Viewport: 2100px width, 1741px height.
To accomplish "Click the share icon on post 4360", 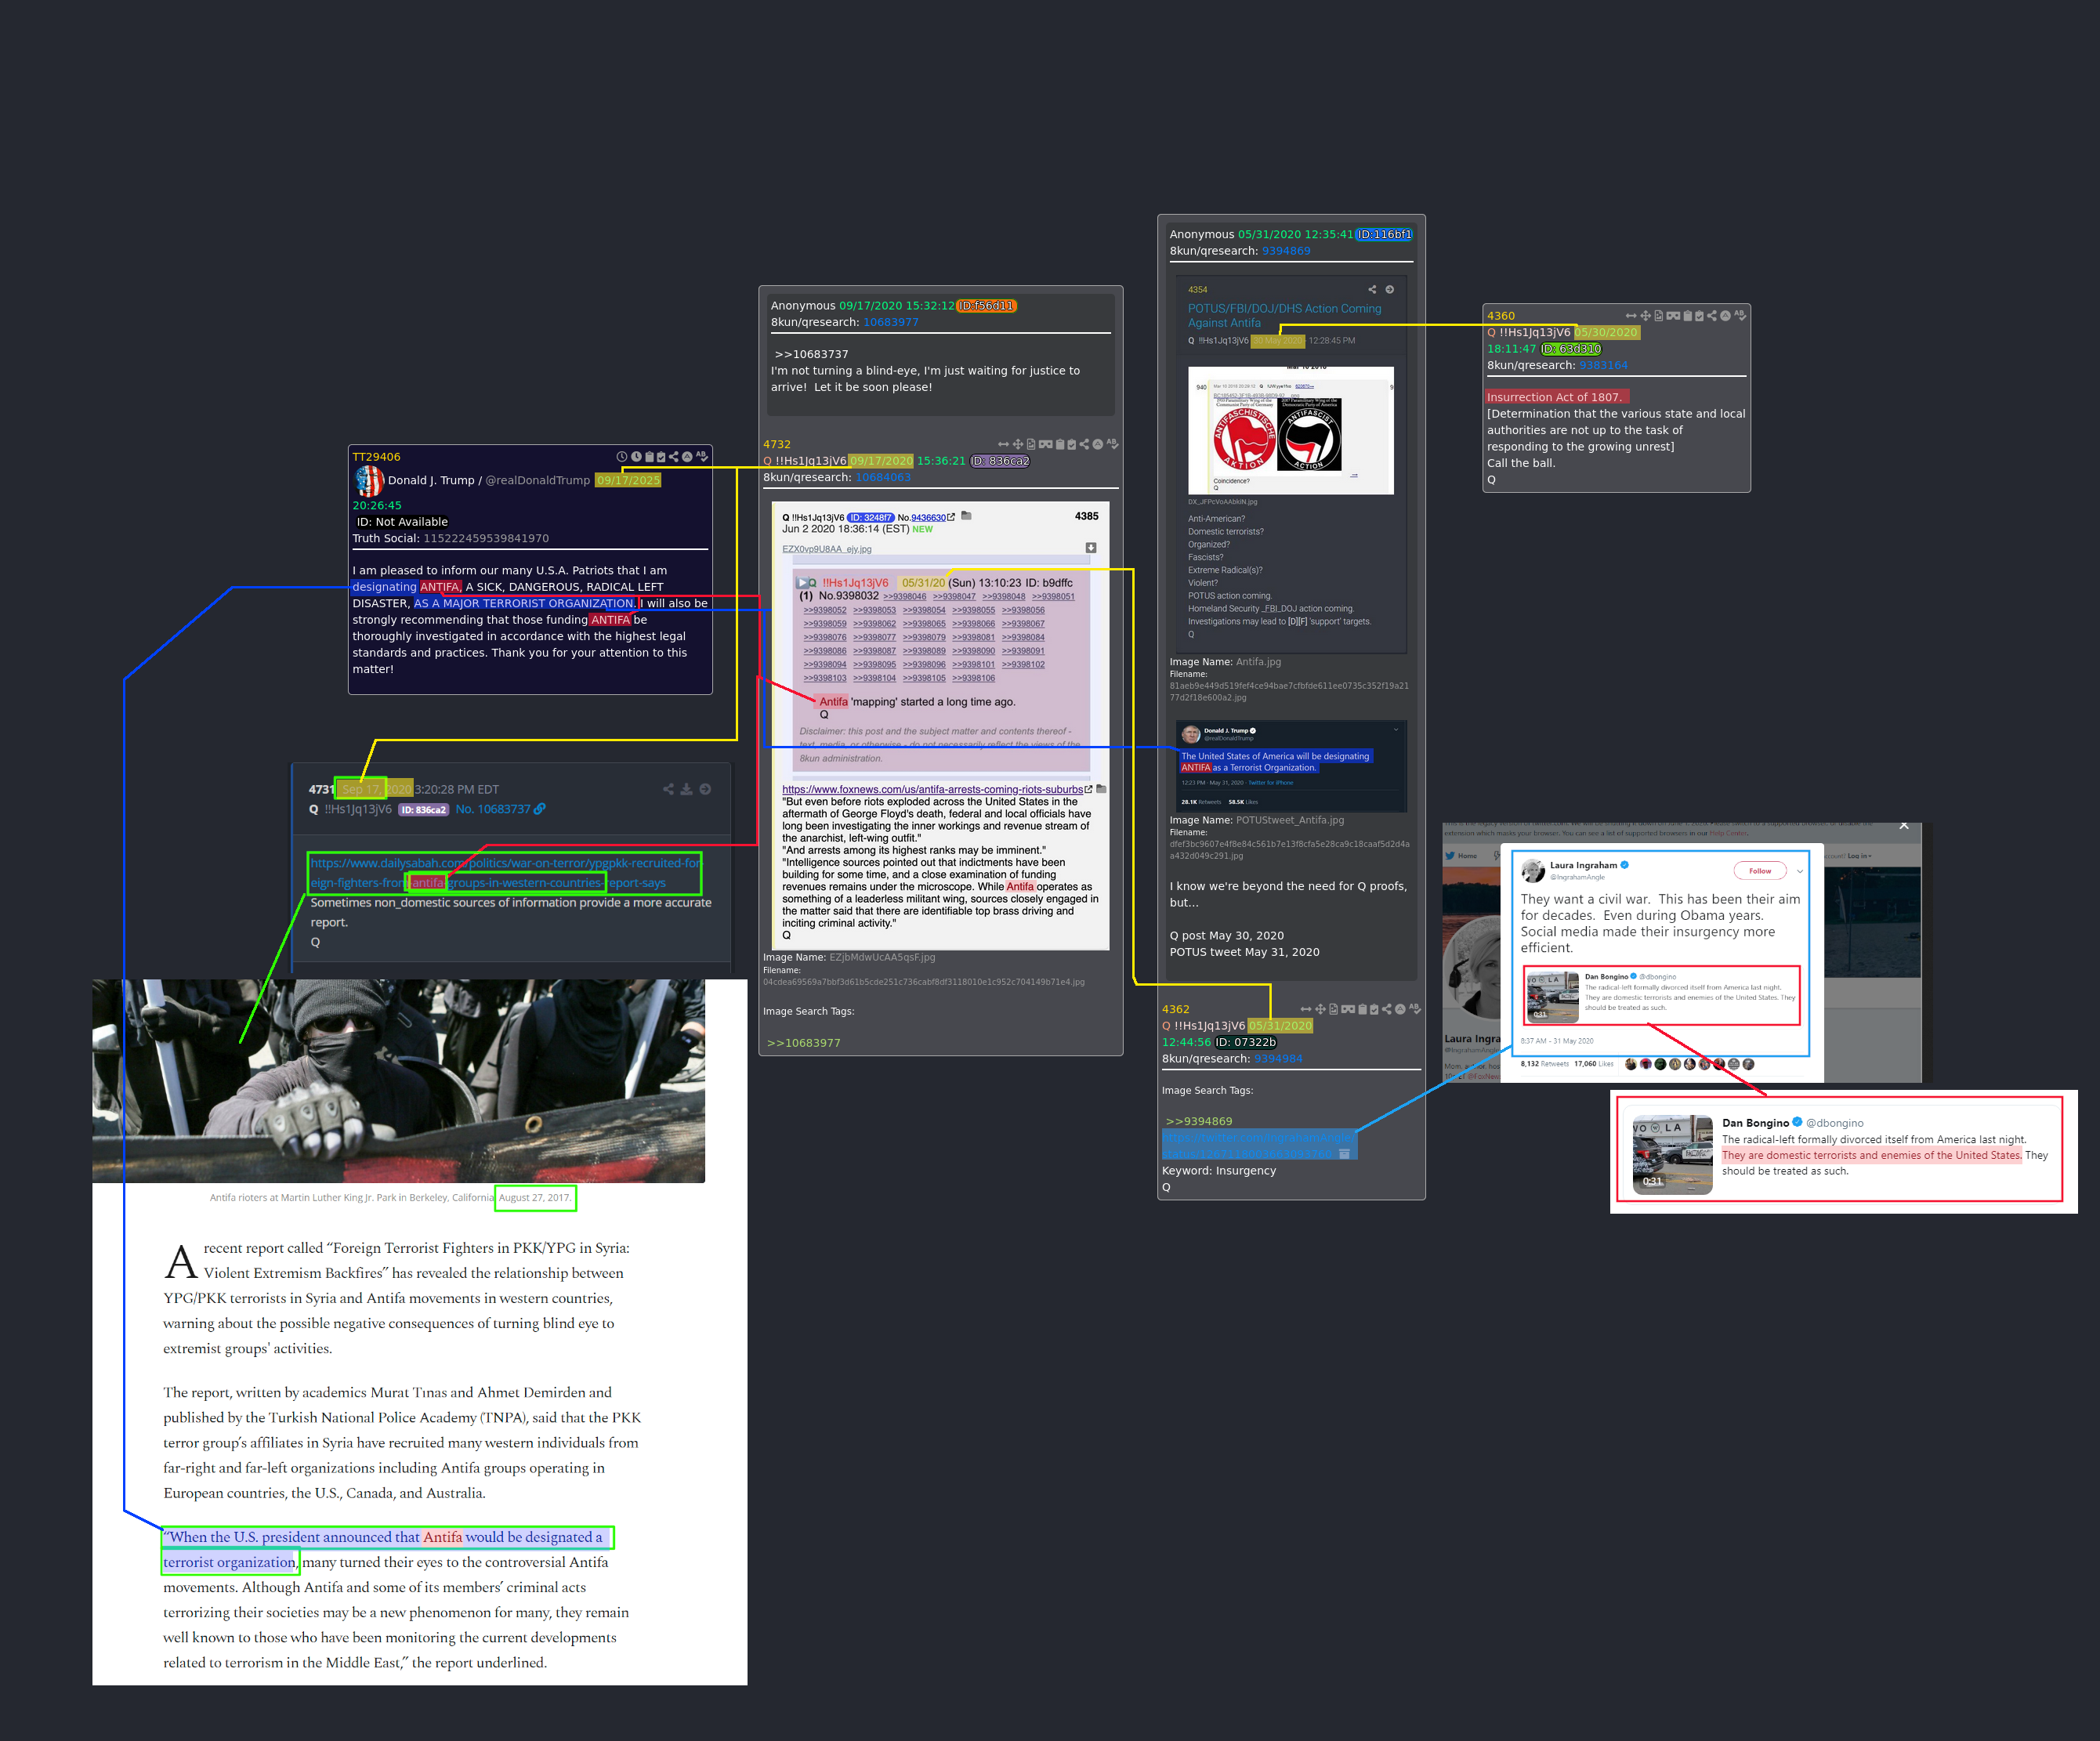I will point(1712,316).
